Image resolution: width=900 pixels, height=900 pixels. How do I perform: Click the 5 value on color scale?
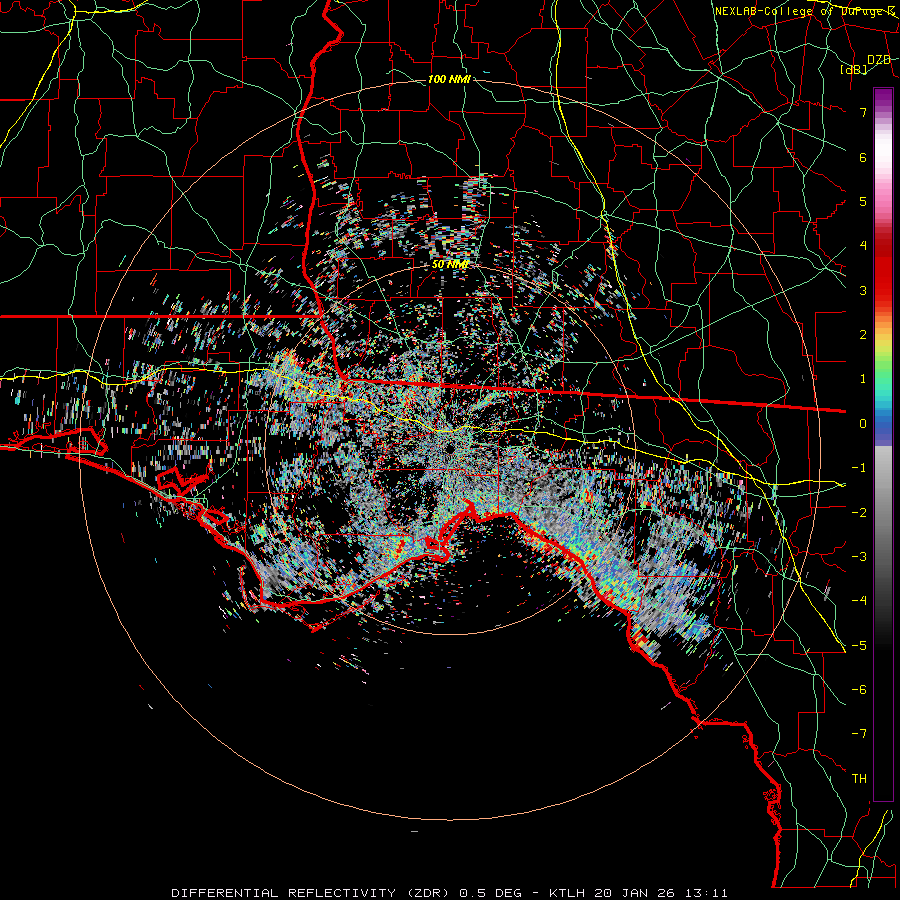(x=863, y=201)
